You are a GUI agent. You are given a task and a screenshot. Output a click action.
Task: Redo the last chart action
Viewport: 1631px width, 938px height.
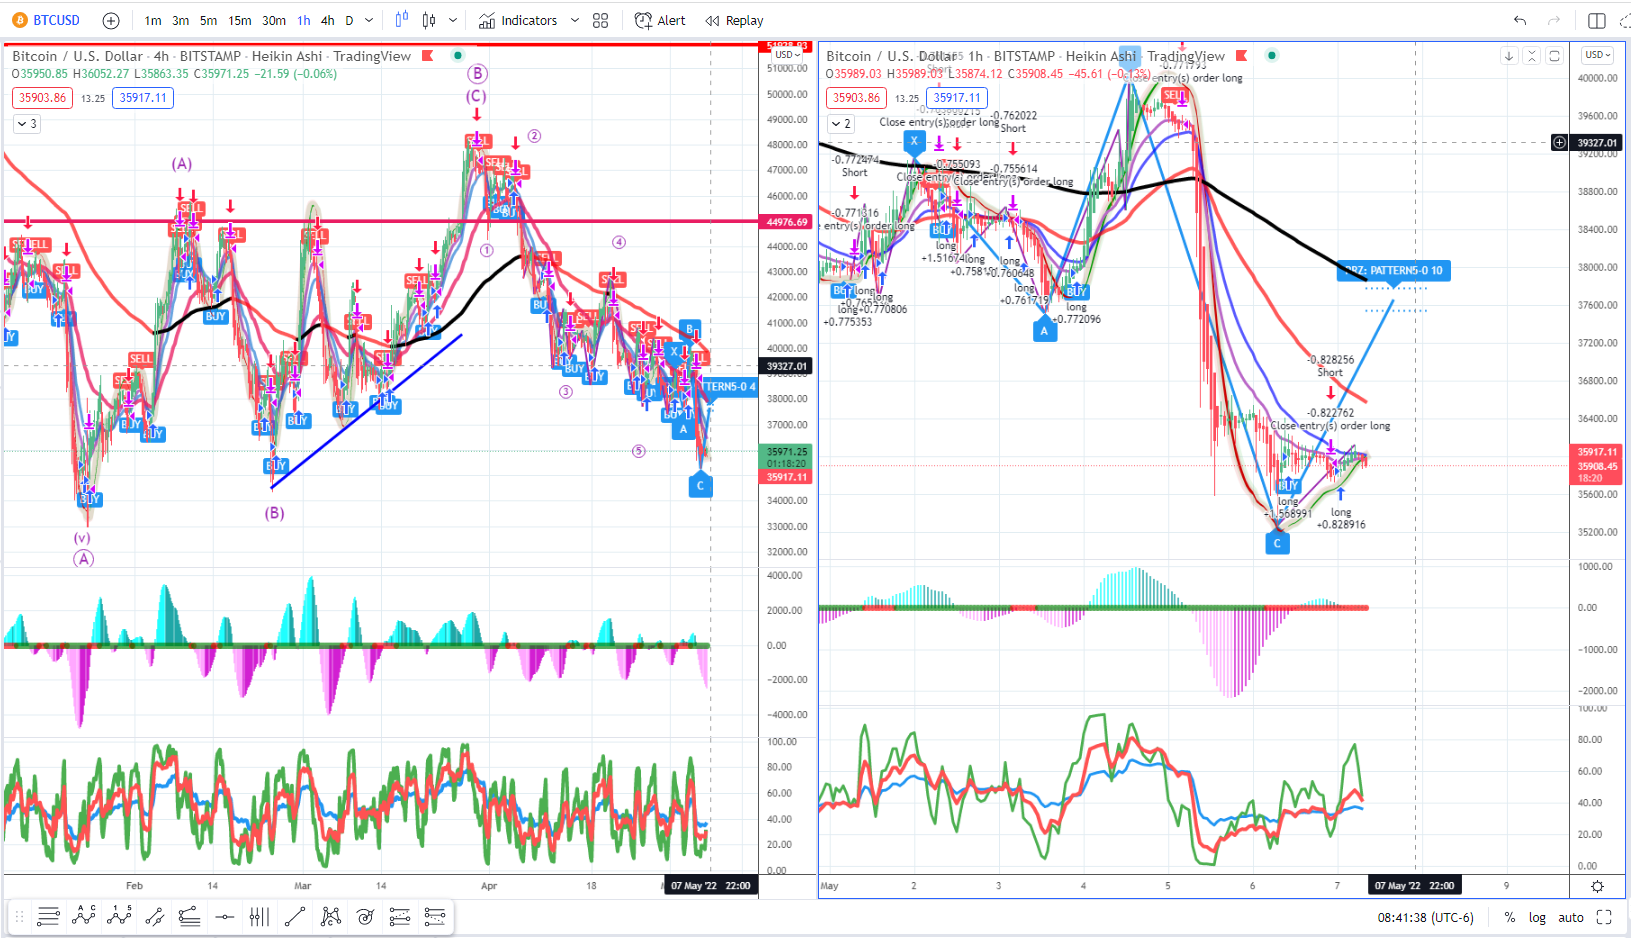1553,20
